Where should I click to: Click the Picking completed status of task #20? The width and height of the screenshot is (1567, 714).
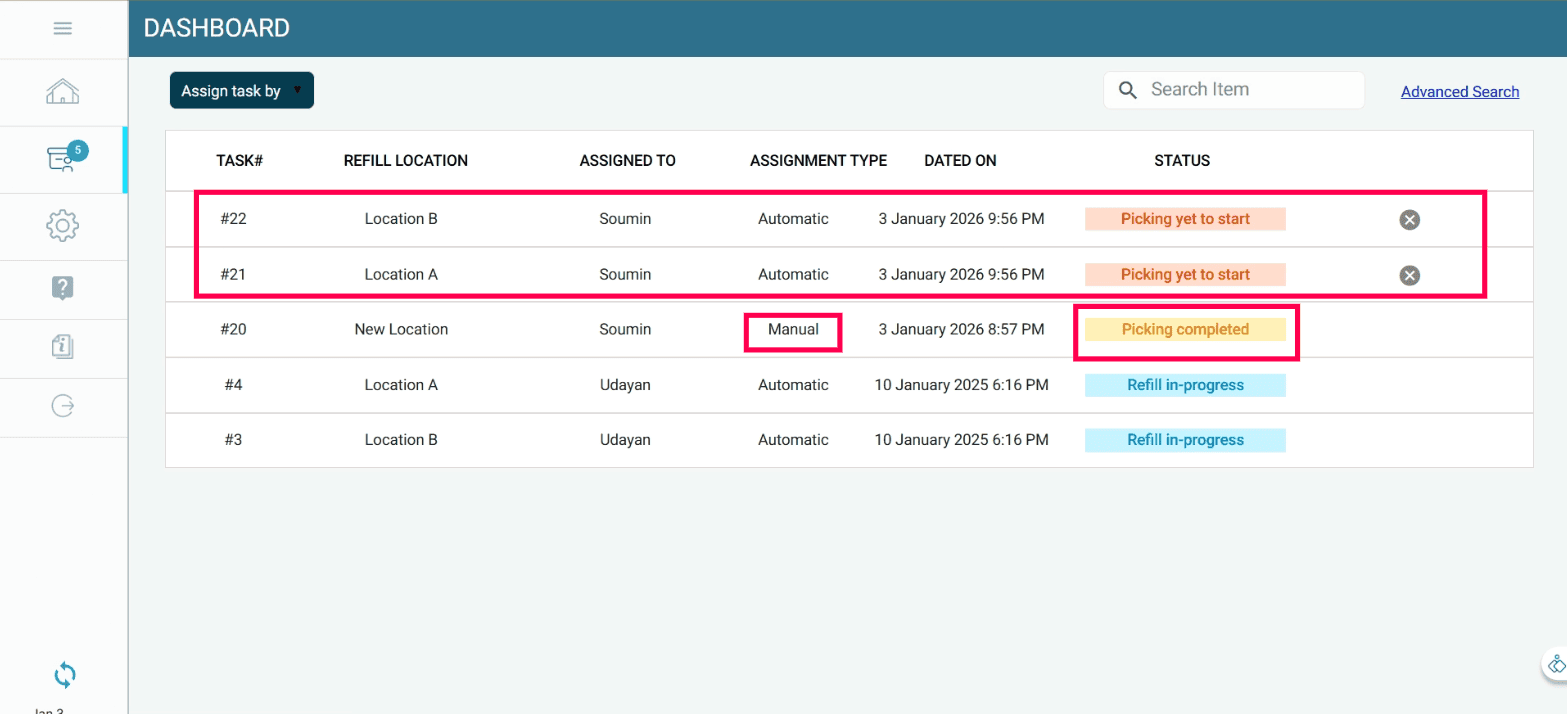pos(1185,330)
